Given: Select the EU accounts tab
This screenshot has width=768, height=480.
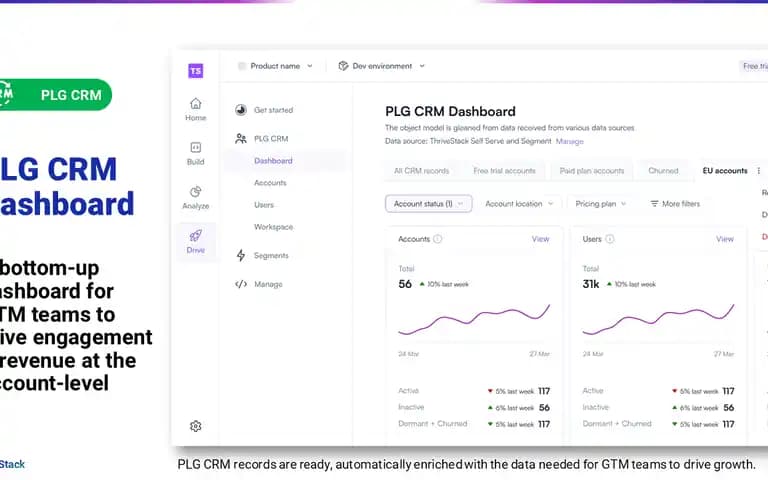Looking at the screenshot, I should pyautogui.click(x=725, y=171).
